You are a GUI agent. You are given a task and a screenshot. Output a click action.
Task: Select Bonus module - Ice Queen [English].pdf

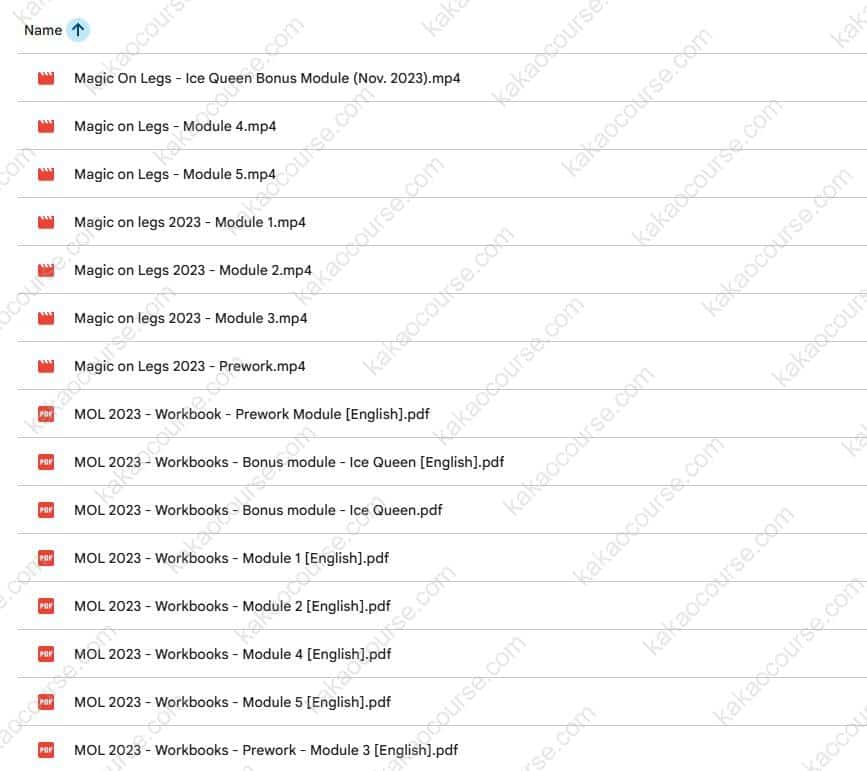pos(289,462)
